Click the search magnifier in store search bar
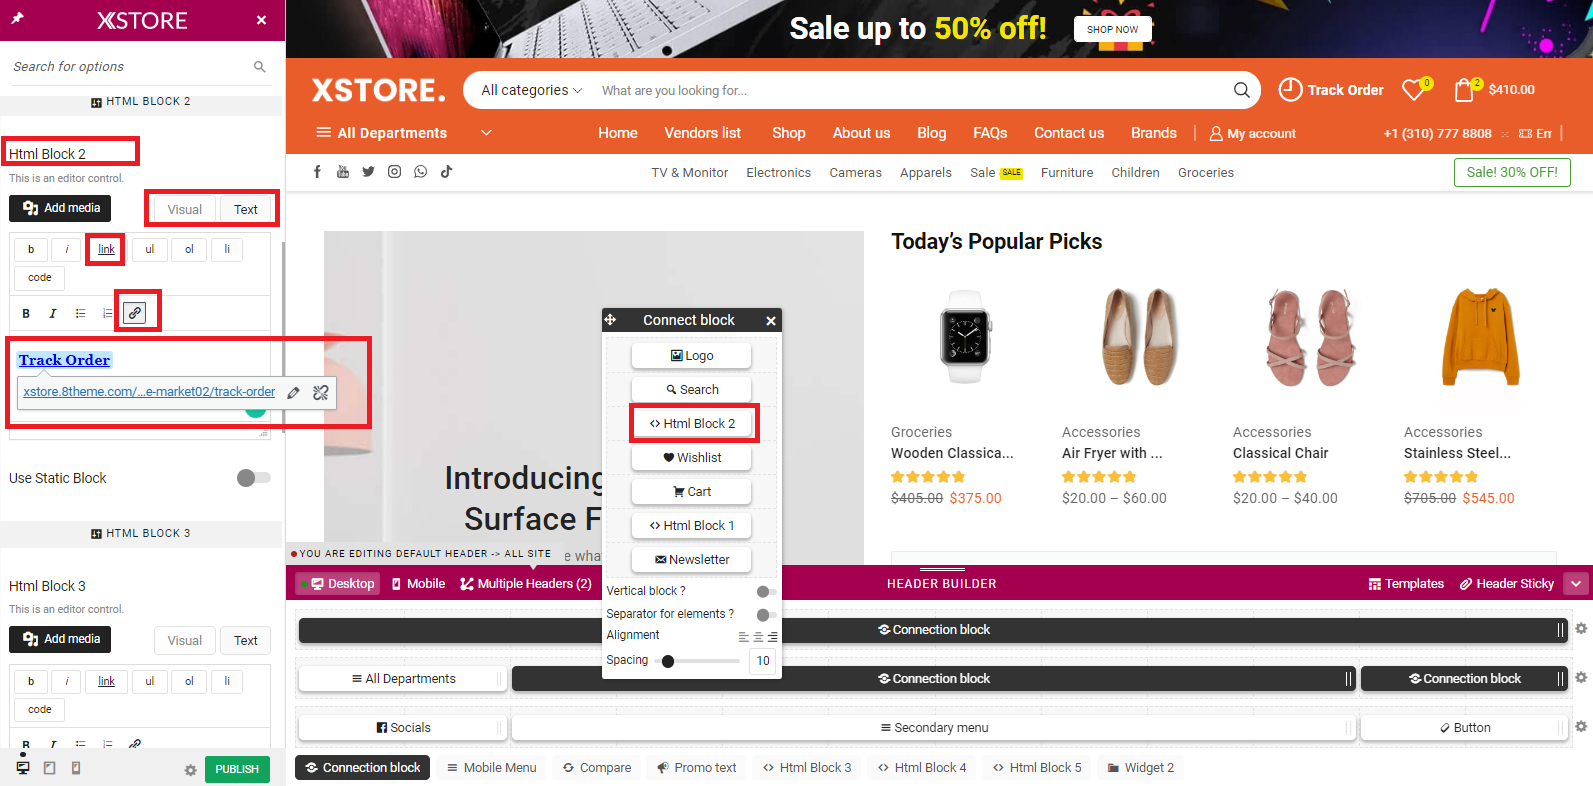The image size is (1593, 786). [1242, 90]
